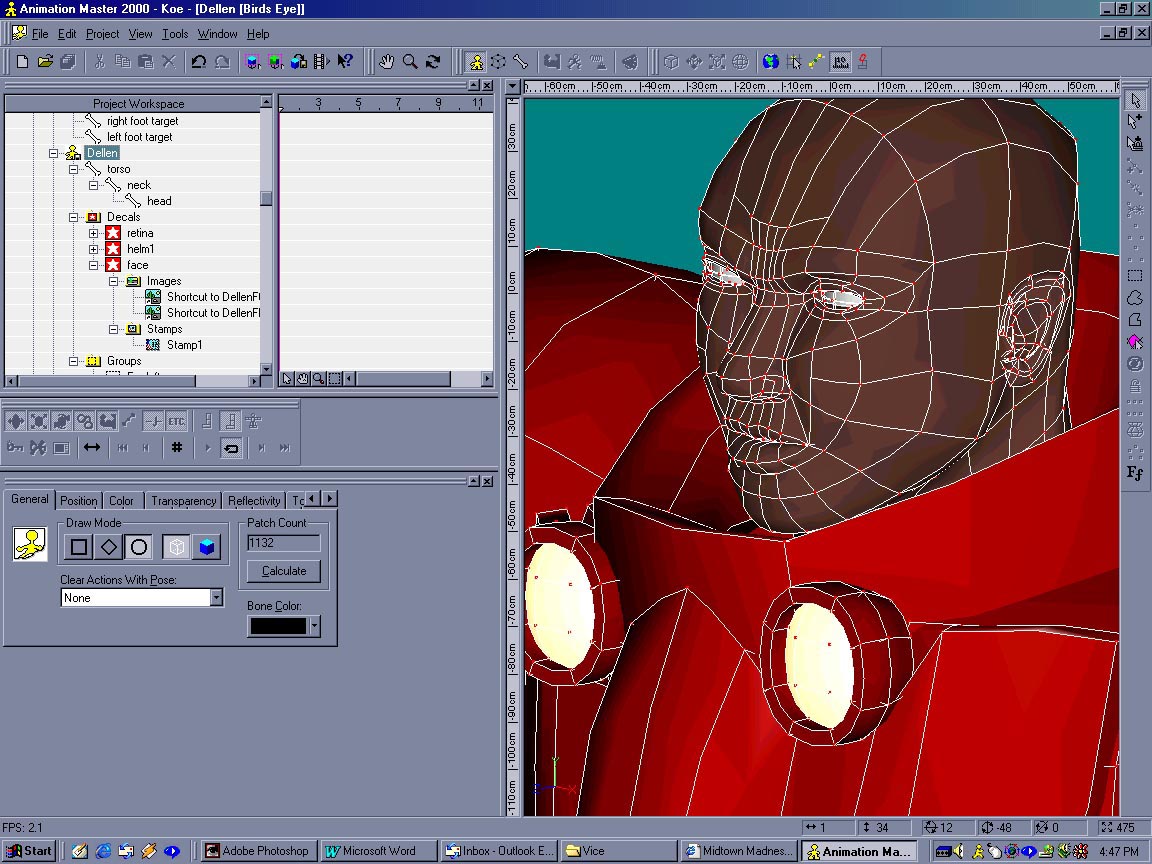This screenshot has width=1152, height=864.
Task: Activate the Zoom magnifier tool
Action: pos(410,62)
